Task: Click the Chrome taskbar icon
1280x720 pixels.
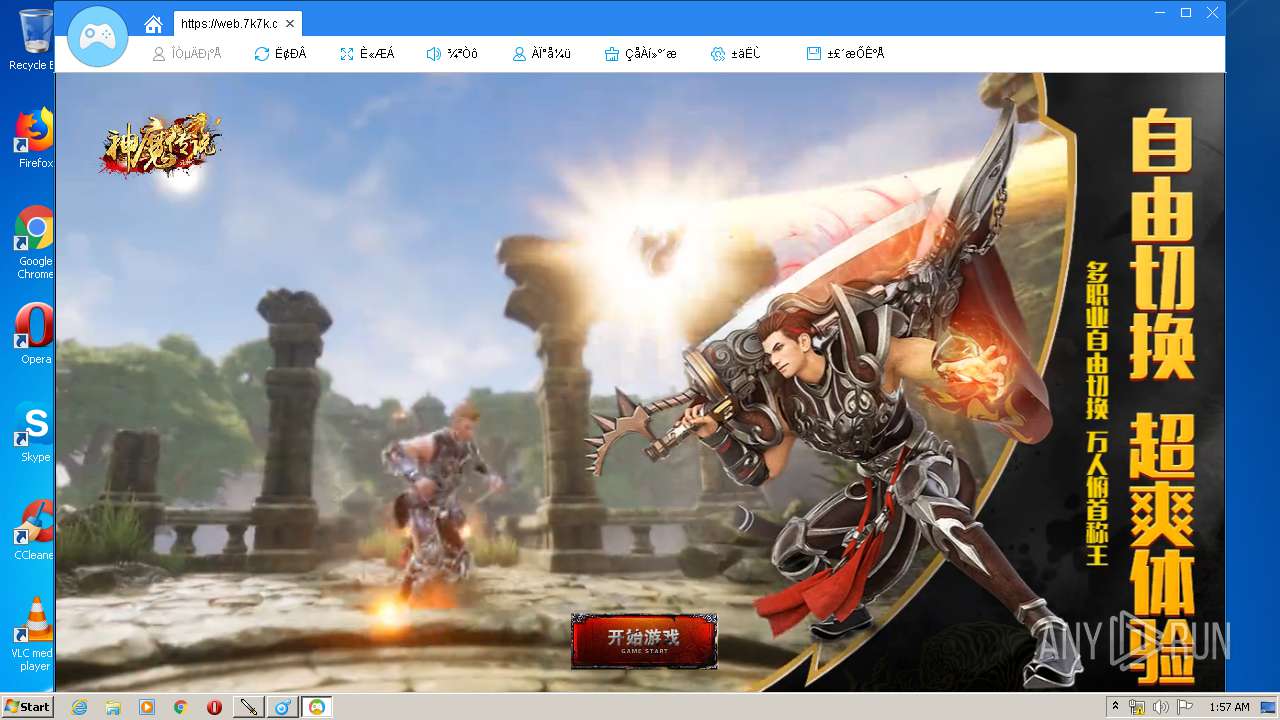Action: [x=181, y=707]
